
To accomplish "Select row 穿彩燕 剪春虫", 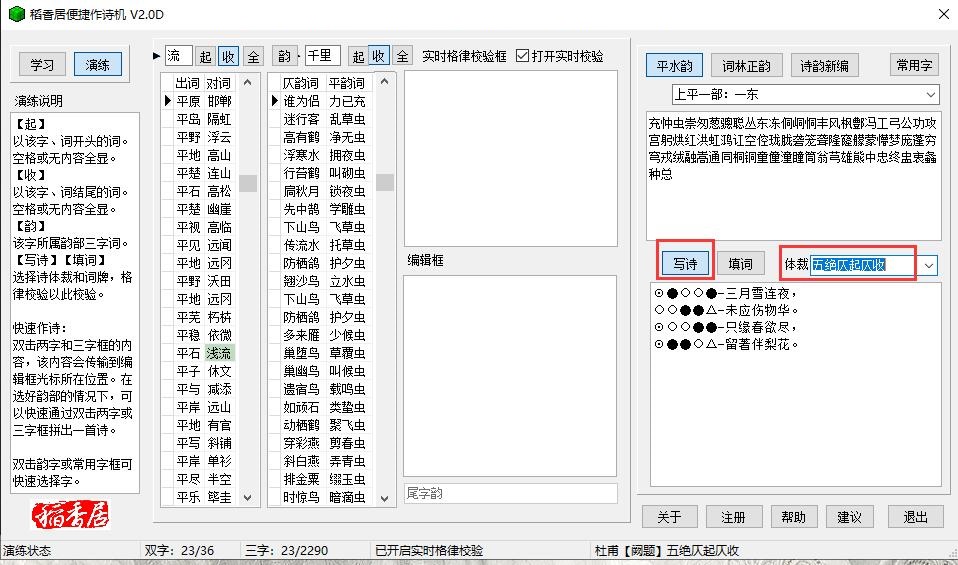I will click(x=324, y=443).
